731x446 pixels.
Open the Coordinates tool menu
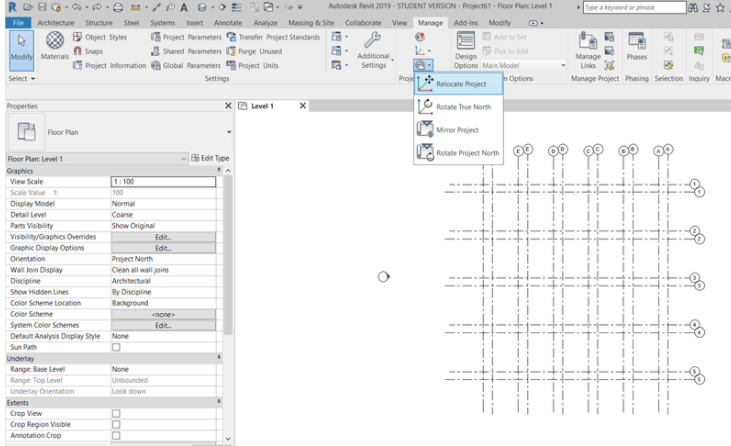(422, 51)
